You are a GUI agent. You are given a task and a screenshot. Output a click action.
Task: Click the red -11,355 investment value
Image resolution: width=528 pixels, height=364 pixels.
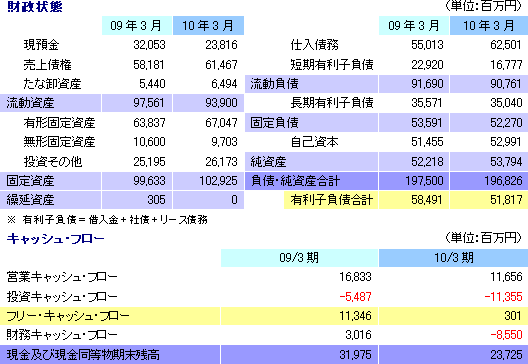coord(503,297)
